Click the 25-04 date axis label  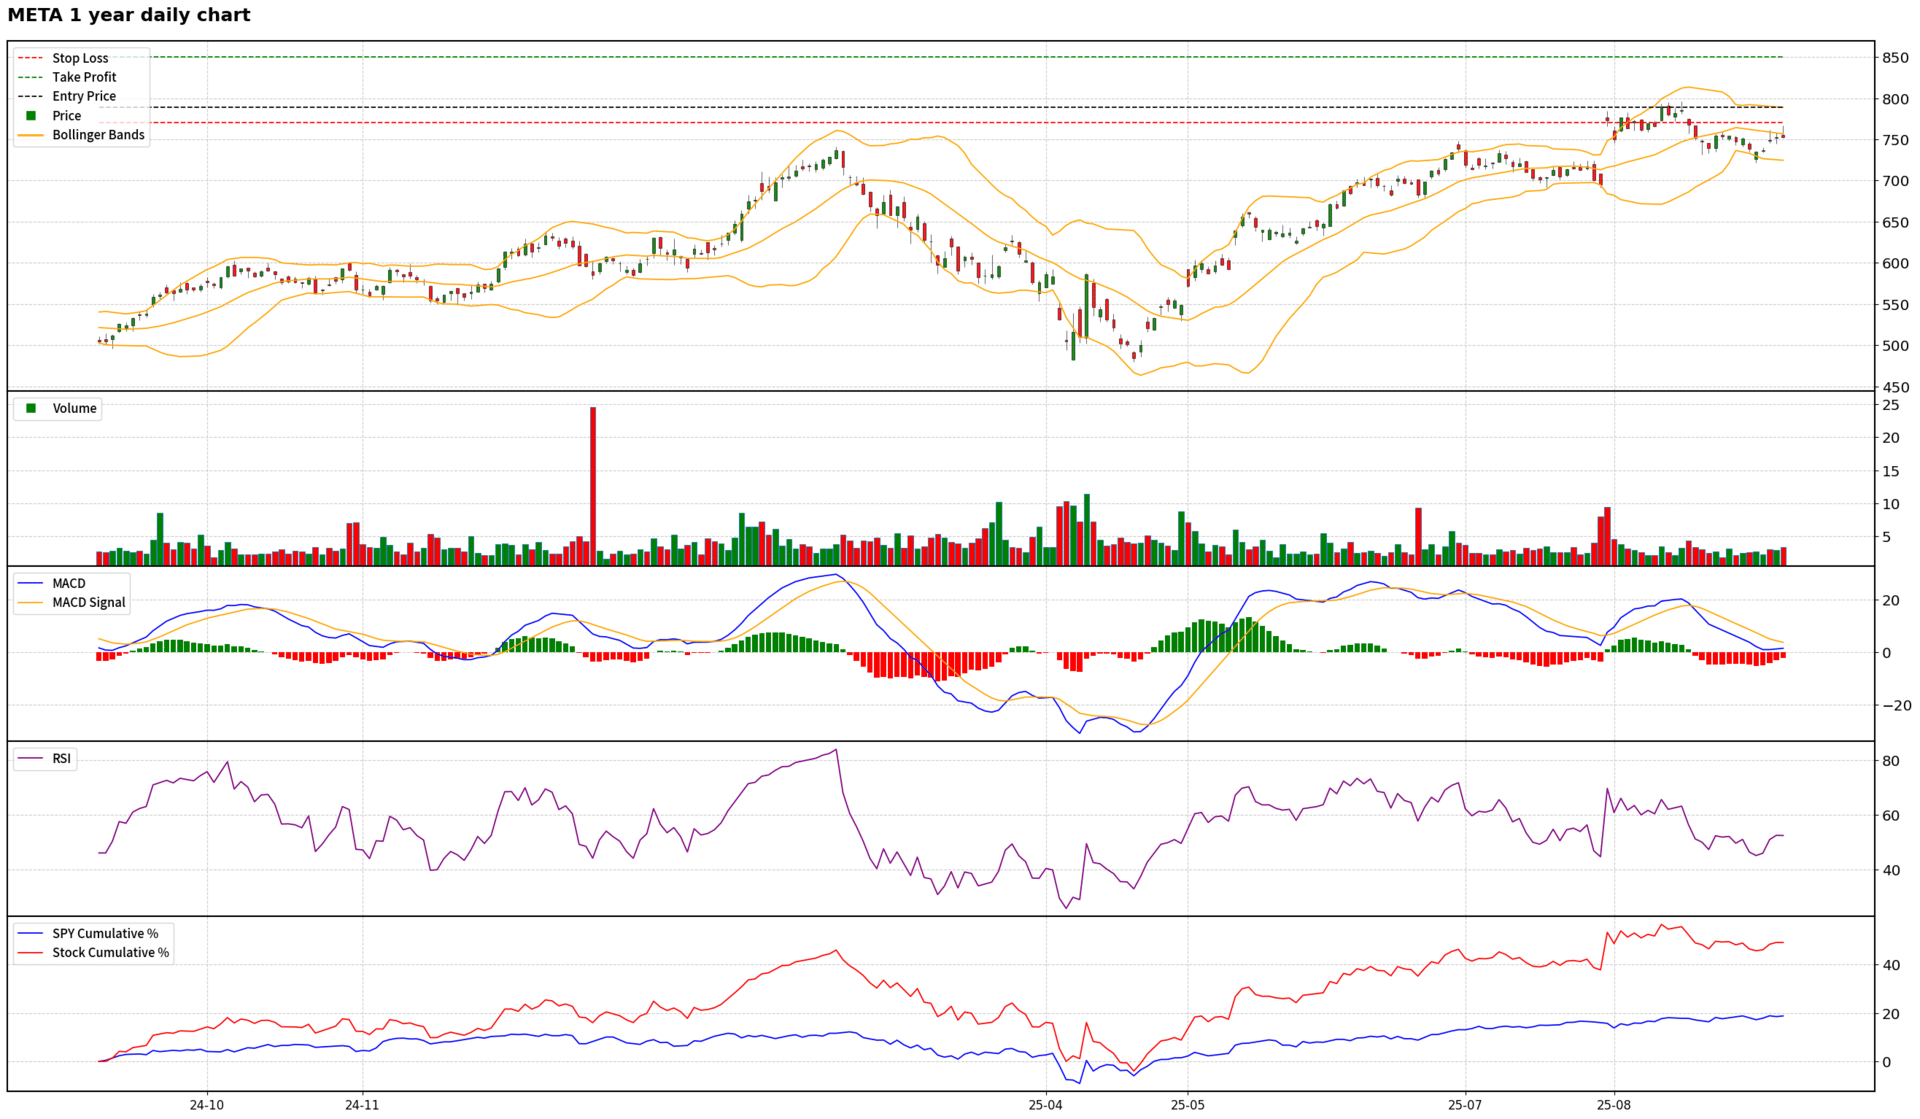tap(1045, 1105)
